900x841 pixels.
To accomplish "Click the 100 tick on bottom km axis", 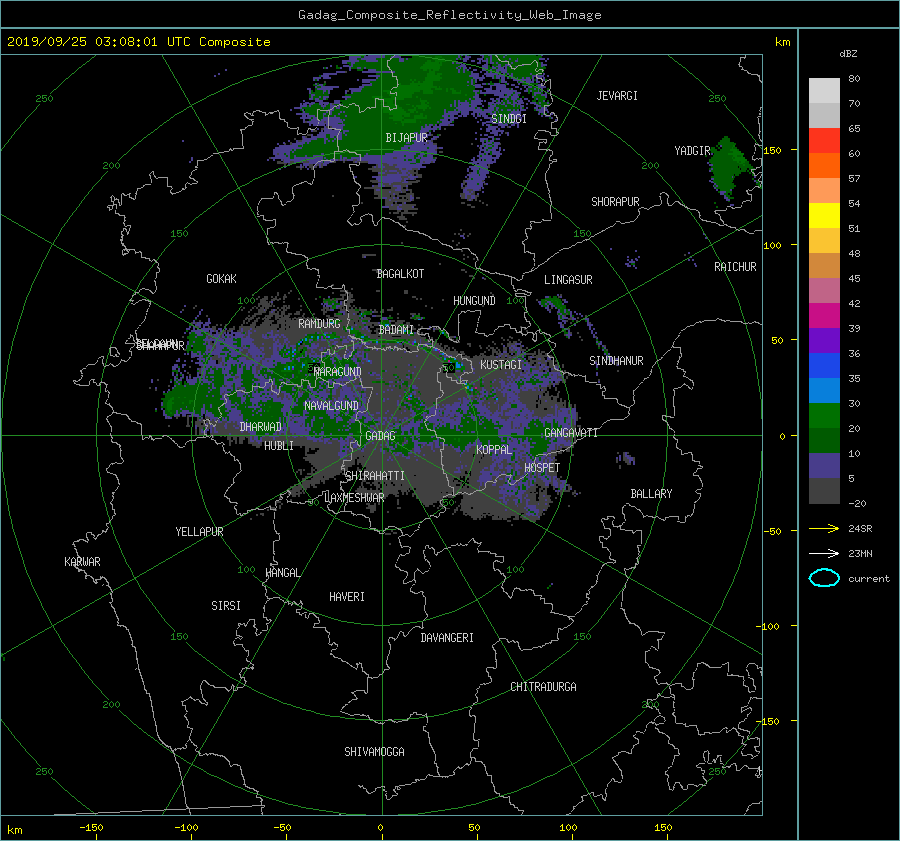I will [x=568, y=828].
